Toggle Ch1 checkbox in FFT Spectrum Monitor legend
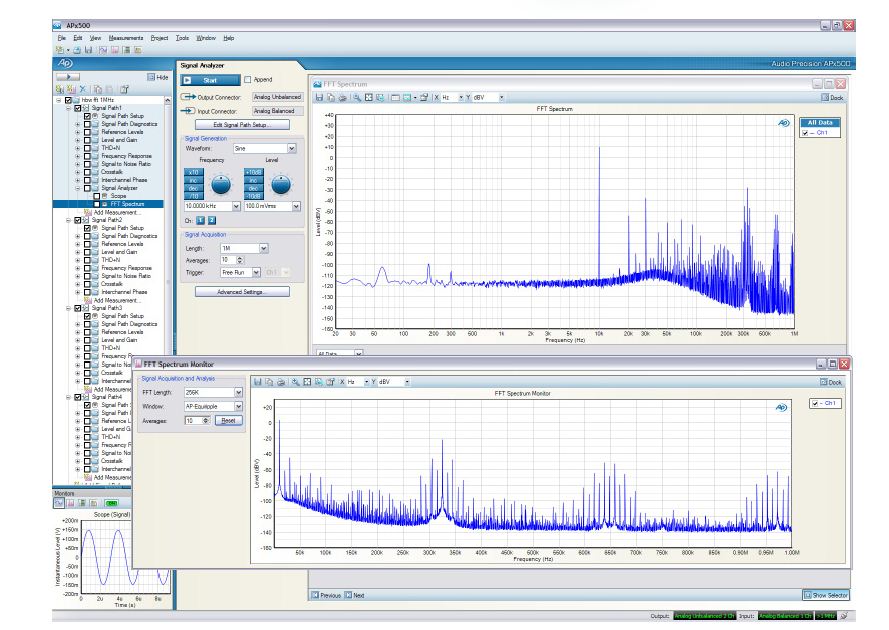Viewport: 889px width, 630px height. click(815, 403)
